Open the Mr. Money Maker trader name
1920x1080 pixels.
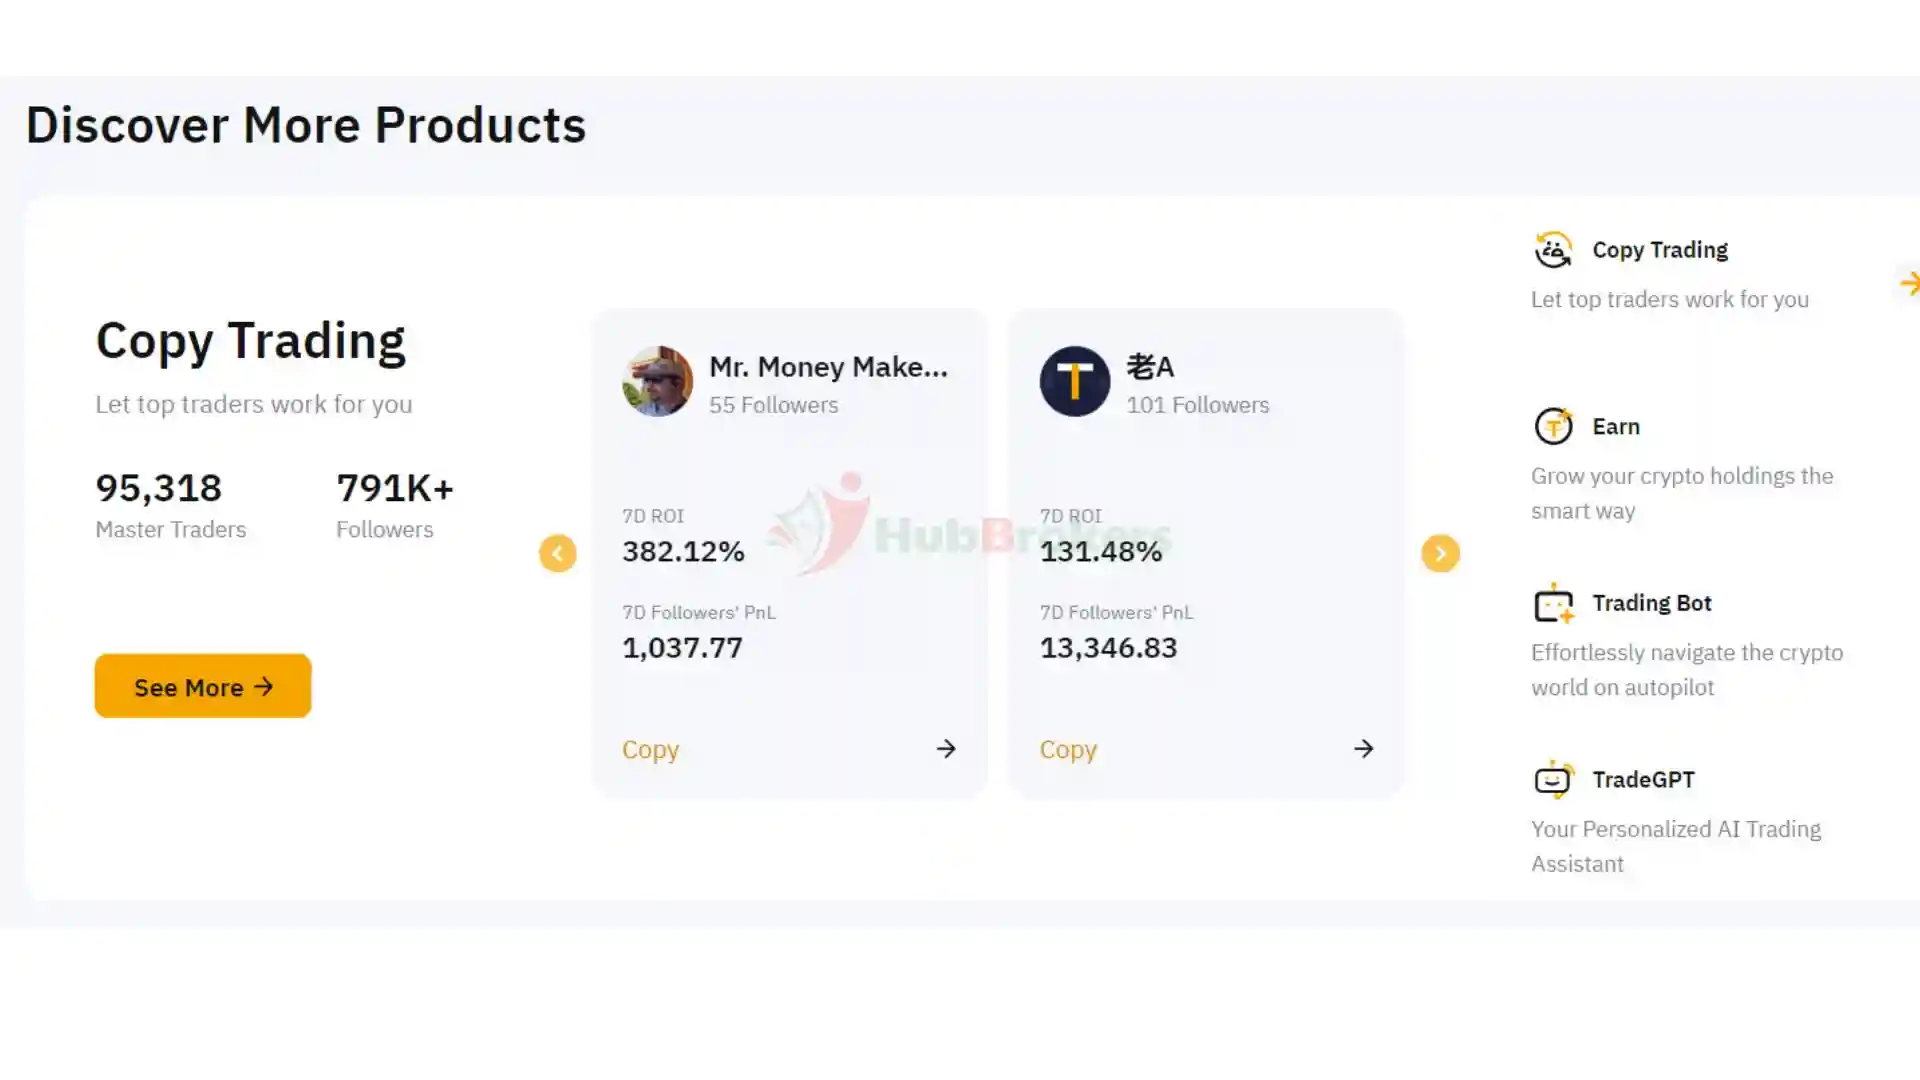click(x=828, y=367)
